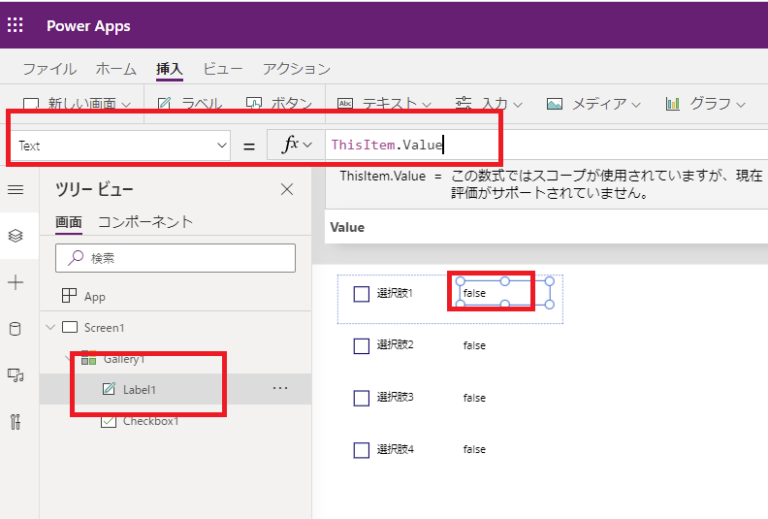
Task: Click the メディア picture icon in ribbon
Action: tap(554, 104)
